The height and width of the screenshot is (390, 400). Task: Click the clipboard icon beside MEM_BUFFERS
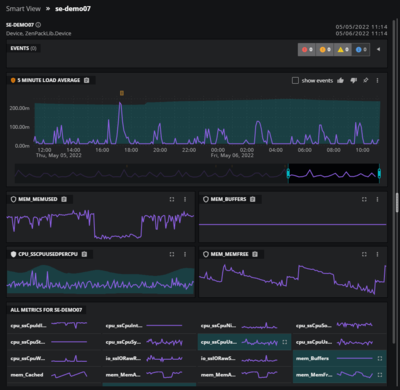pos(253,199)
